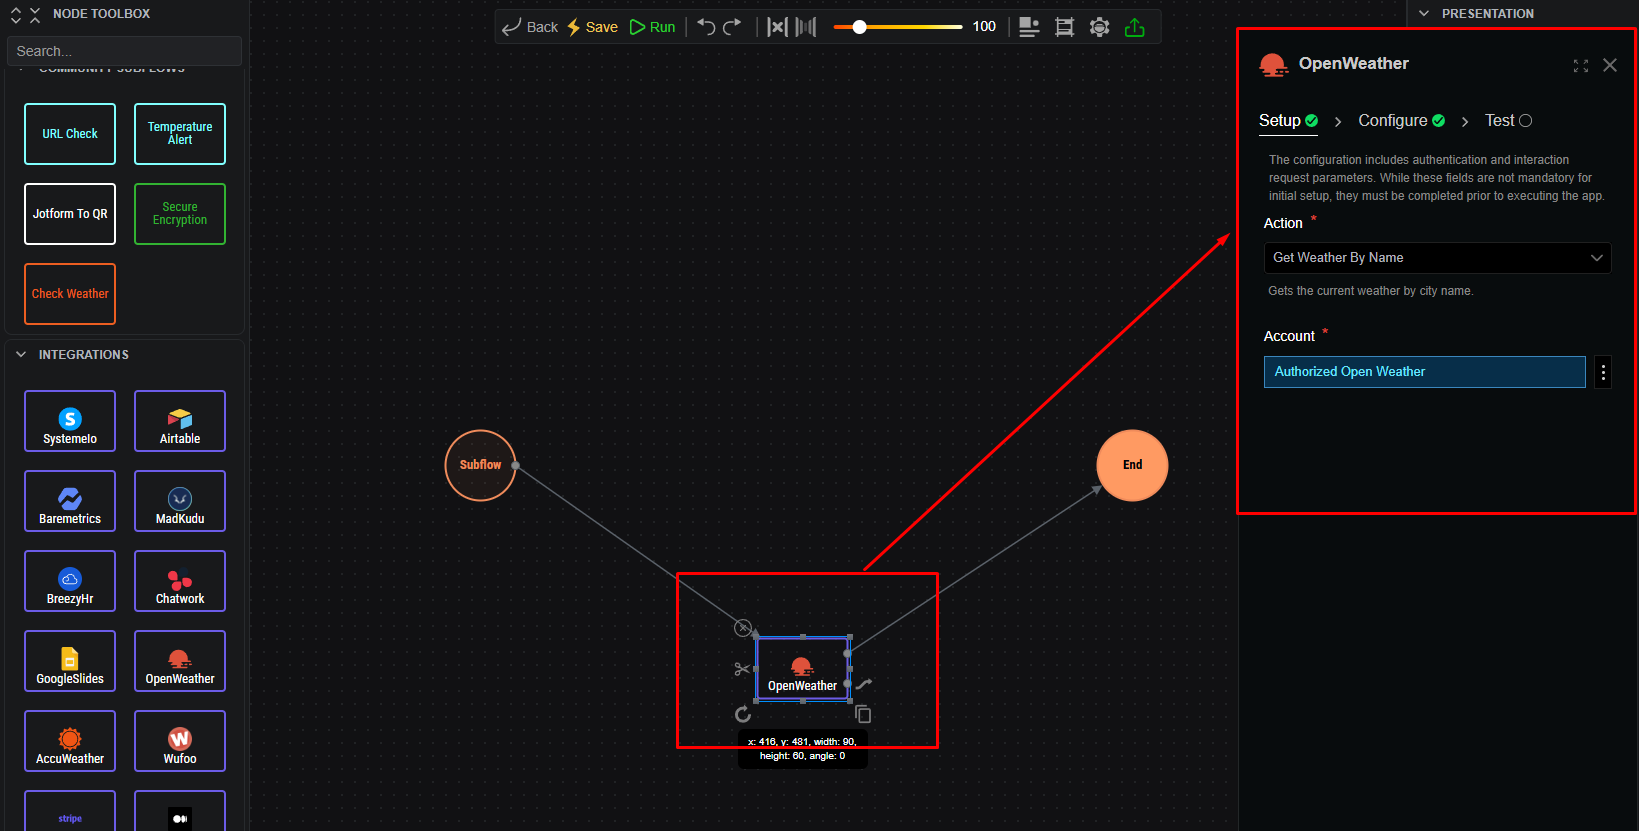1639x831 pixels.
Task: Select the End node on canvas
Action: tap(1132, 465)
